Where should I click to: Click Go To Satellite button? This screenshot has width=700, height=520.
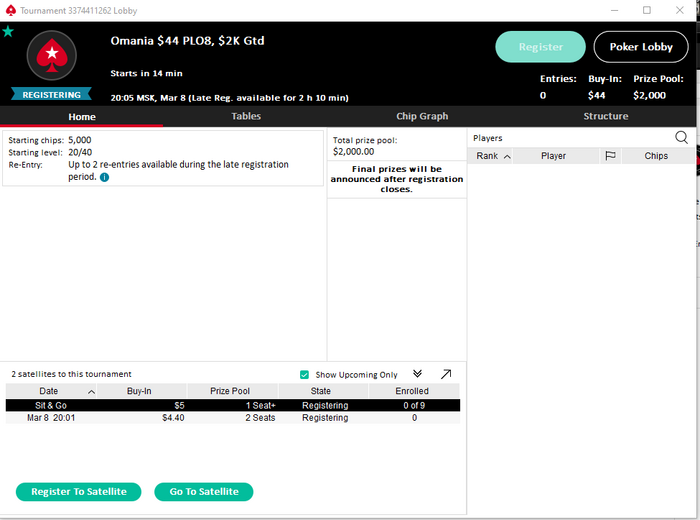(204, 491)
